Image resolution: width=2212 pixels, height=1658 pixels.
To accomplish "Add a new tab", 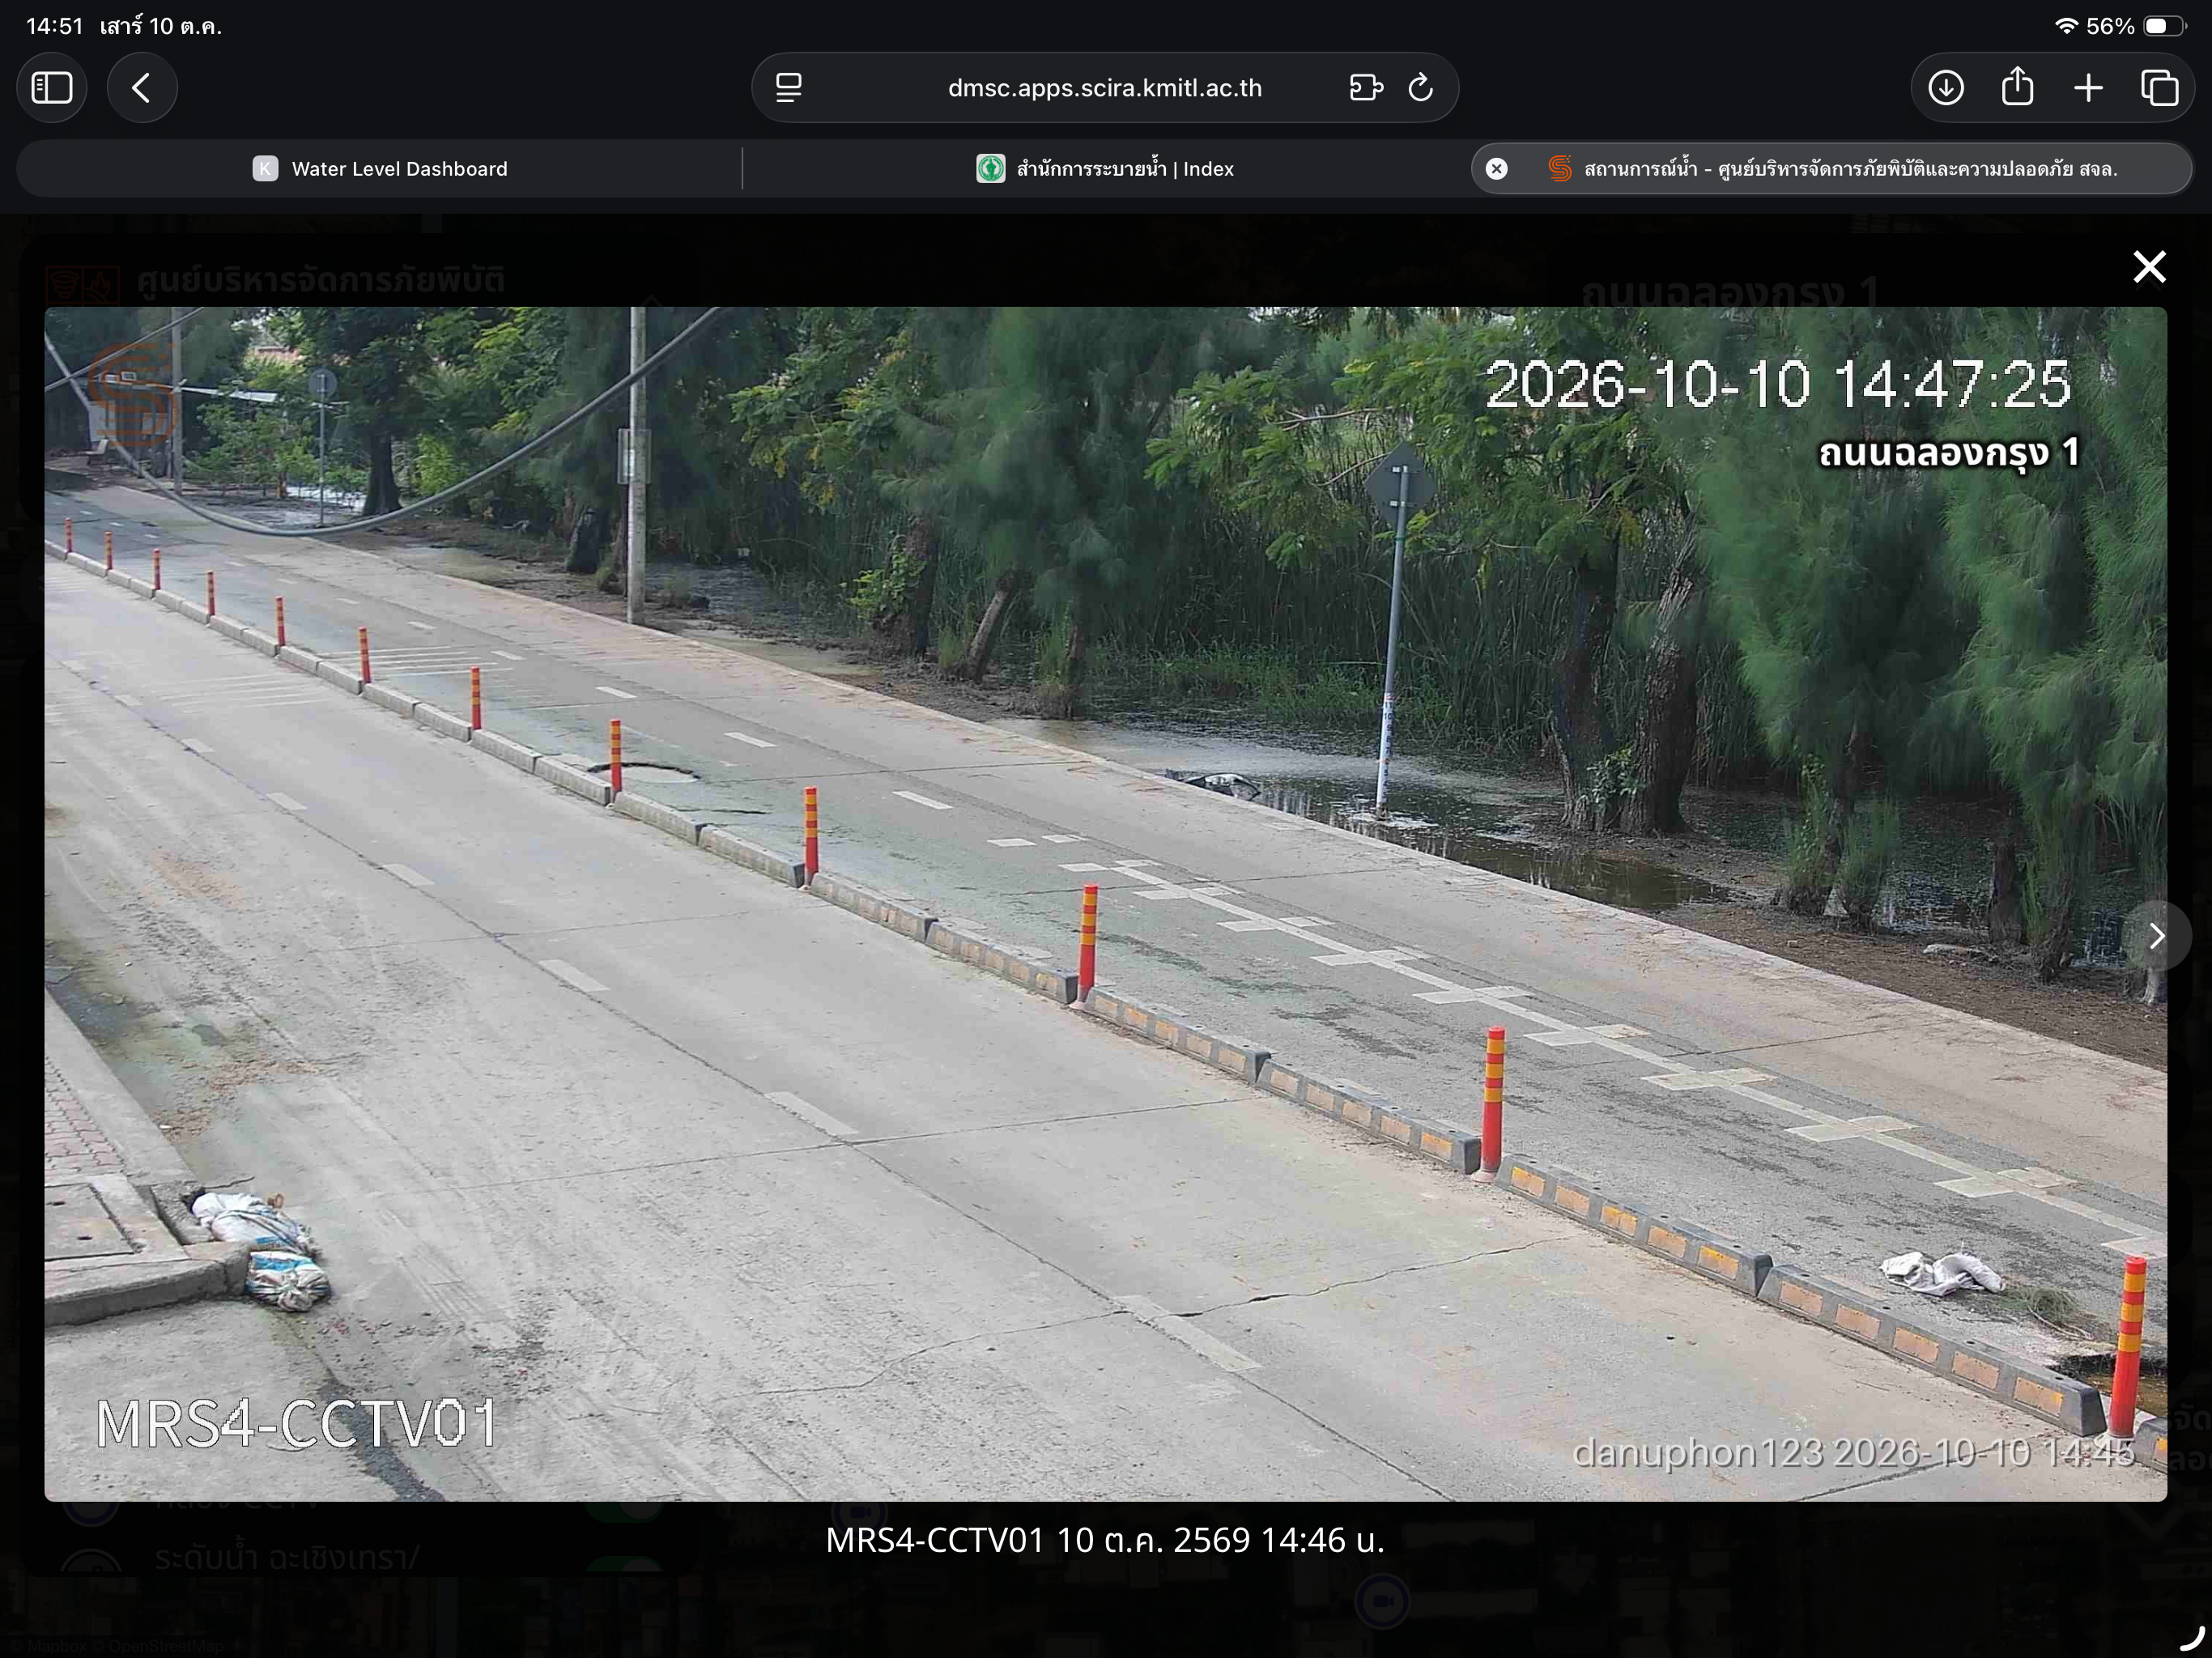I will [x=2088, y=88].
